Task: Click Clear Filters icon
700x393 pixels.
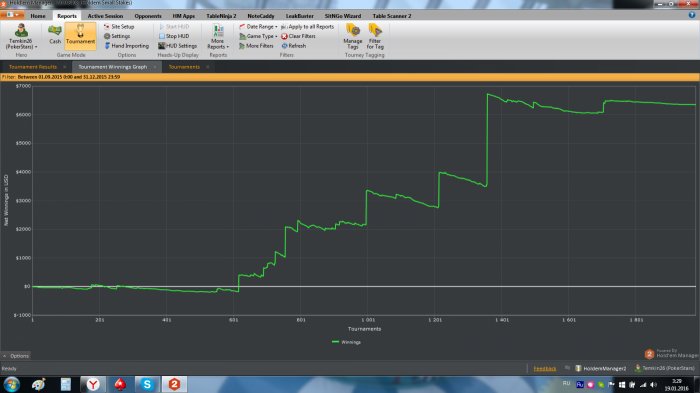Action: pyautogui.click(x=284, y=36)
